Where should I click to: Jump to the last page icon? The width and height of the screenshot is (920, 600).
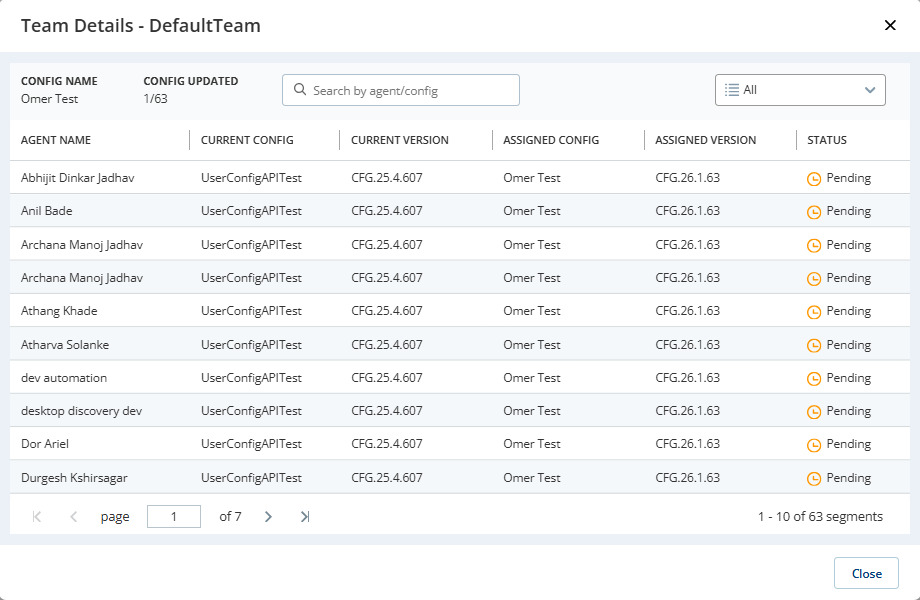point(303,516)
